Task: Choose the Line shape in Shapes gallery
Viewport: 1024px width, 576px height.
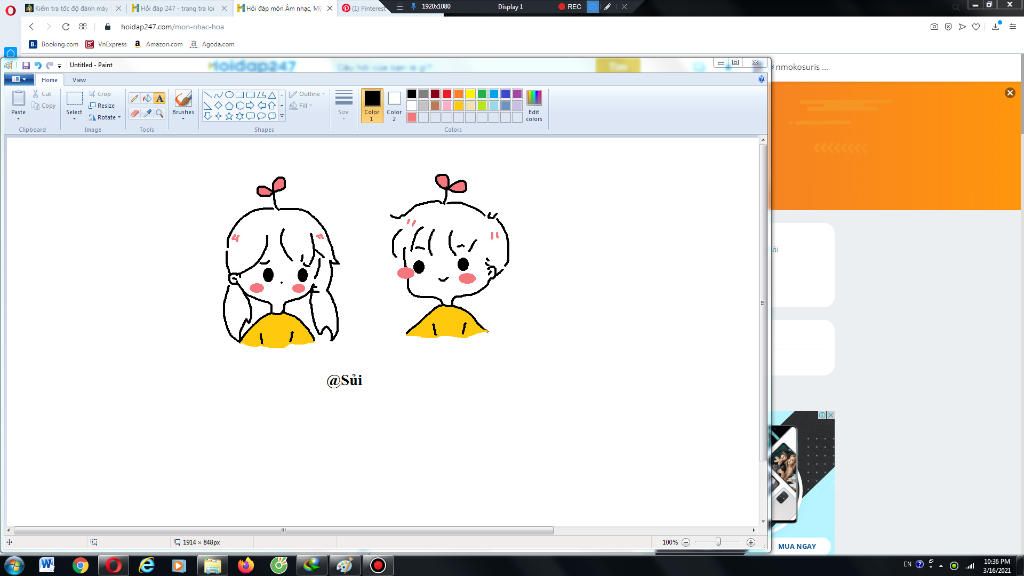Action: coord(207,95)
